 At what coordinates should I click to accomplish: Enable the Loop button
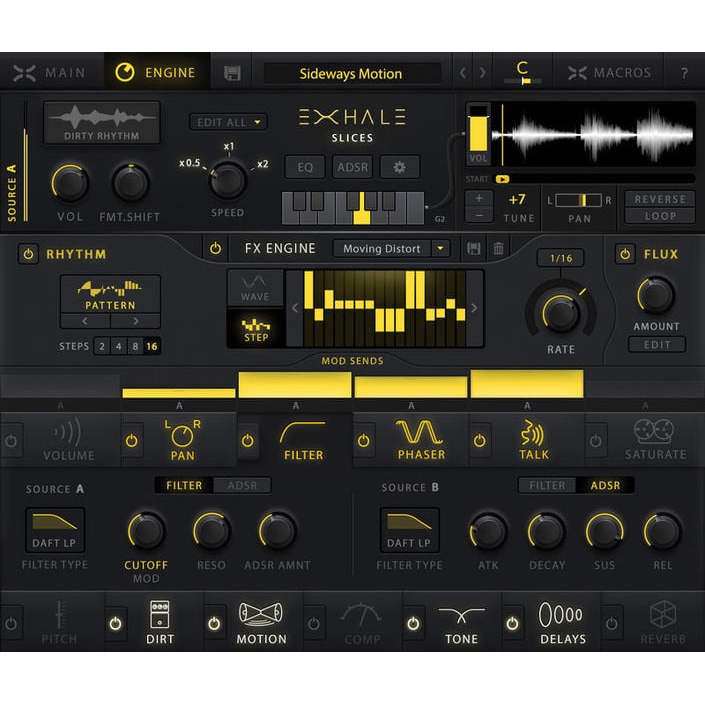coord(660,216)
